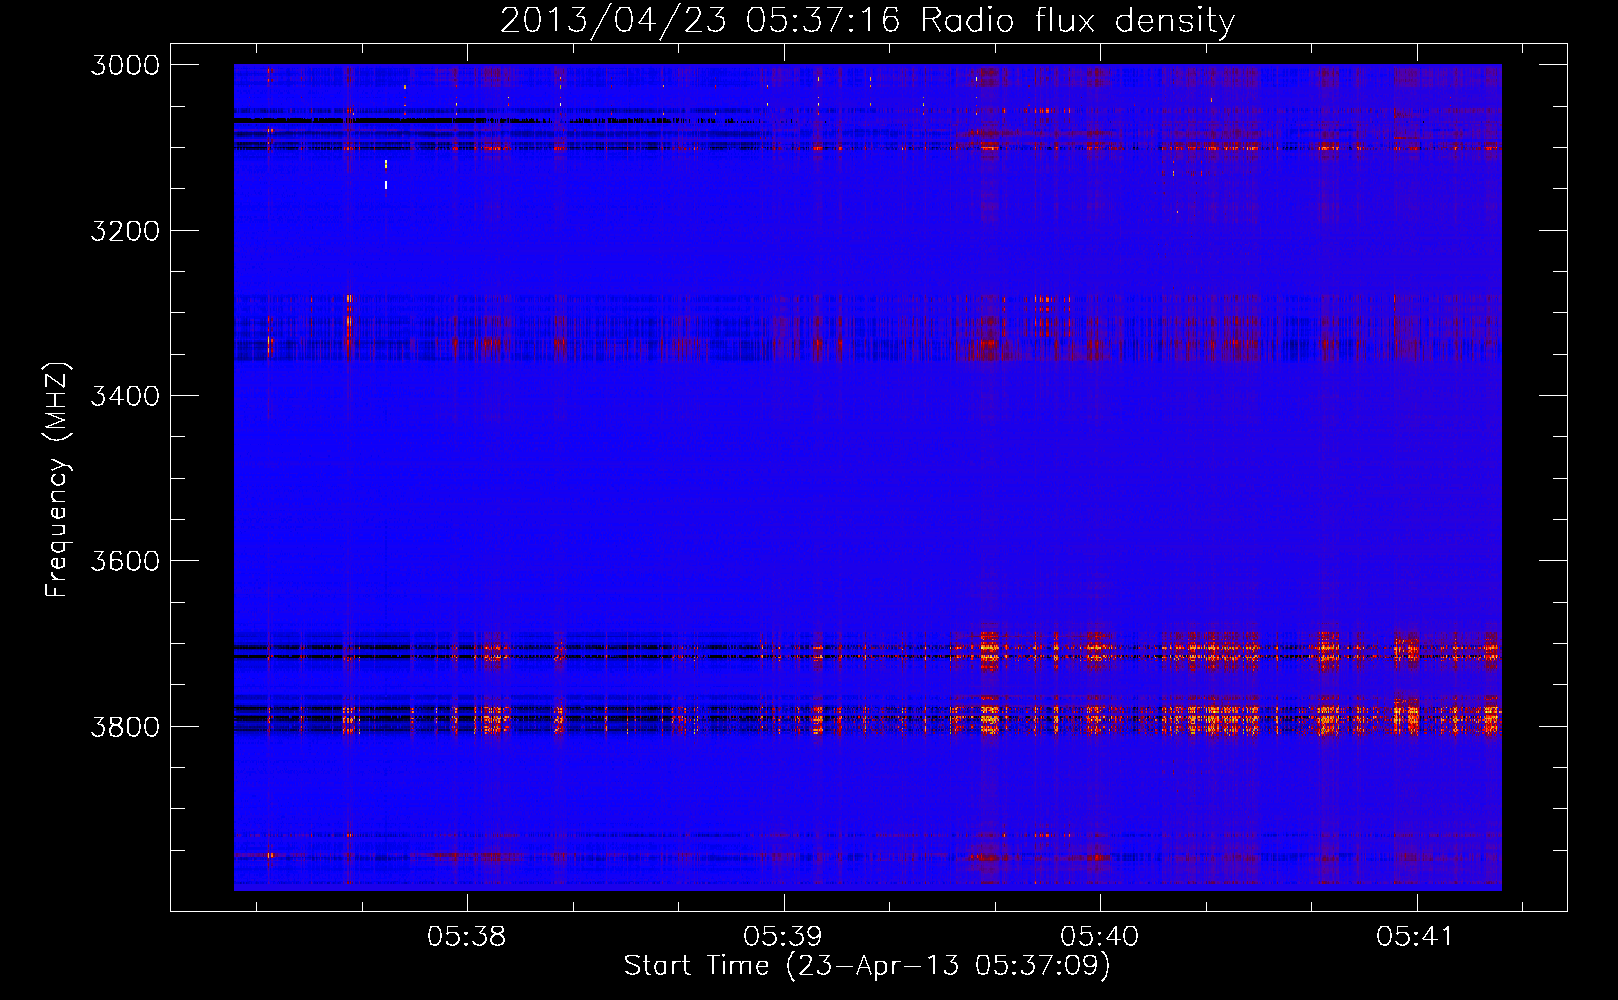Click the 'Start Time (23-Apr-13 05:37:09)' label
Image resolution: width=1618 pixels, height=1000 pixels.
[x=867, y=966]
